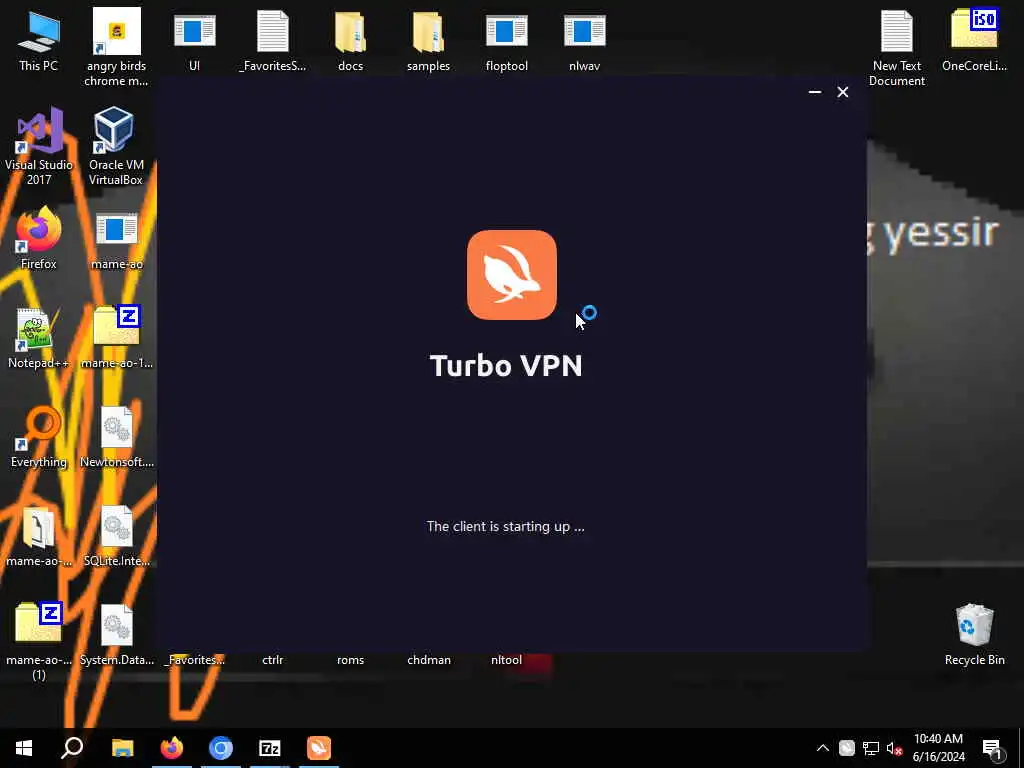Select the SQLite.Inte DLL file icon
The width and height of the screenshot is (1024, 768).
tap(116, 536)
